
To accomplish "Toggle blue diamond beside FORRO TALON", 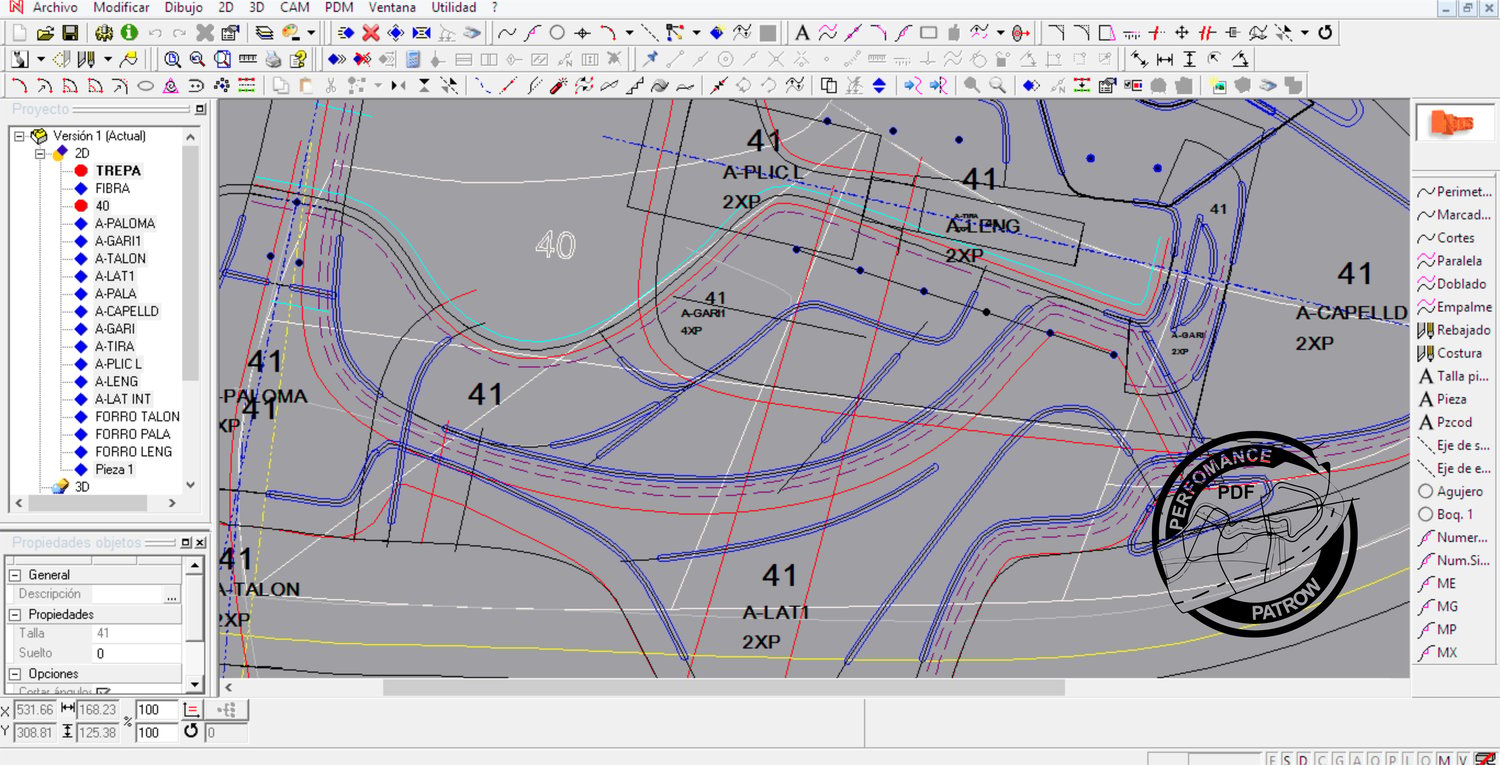I will point(81,416).
